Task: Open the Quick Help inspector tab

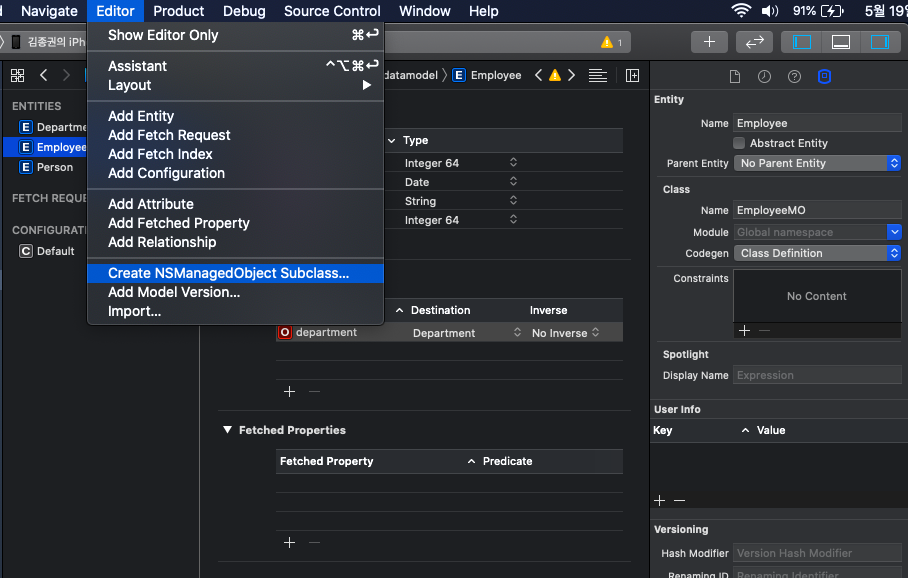Action: (x=794, y=76)
